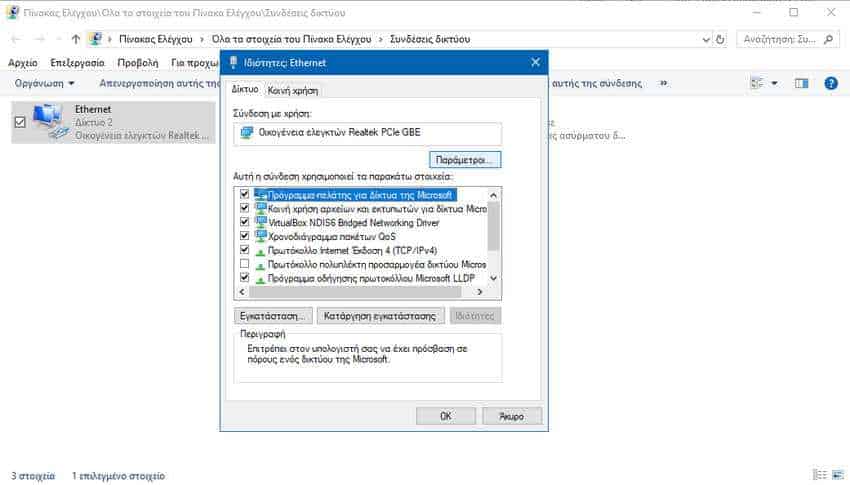Uncheck Χρονοδιάγραμμα πακέτων QoS checkbox
The image size is (850, 485).
pos(244,236)
